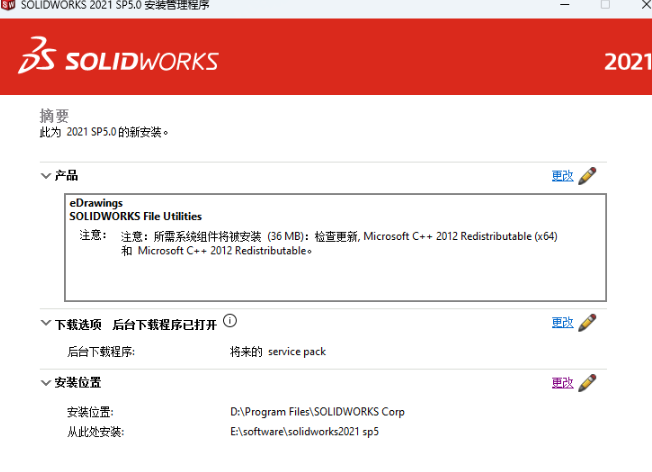
Task: Collapse the 安装位置 section chevron
Action: tap(46, 383)
